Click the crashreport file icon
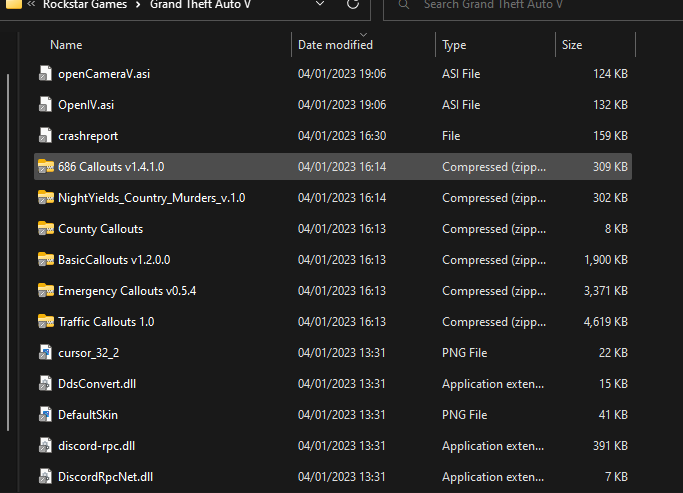The width and height of the screenshot is (683, 493). [x=45, y=136]
